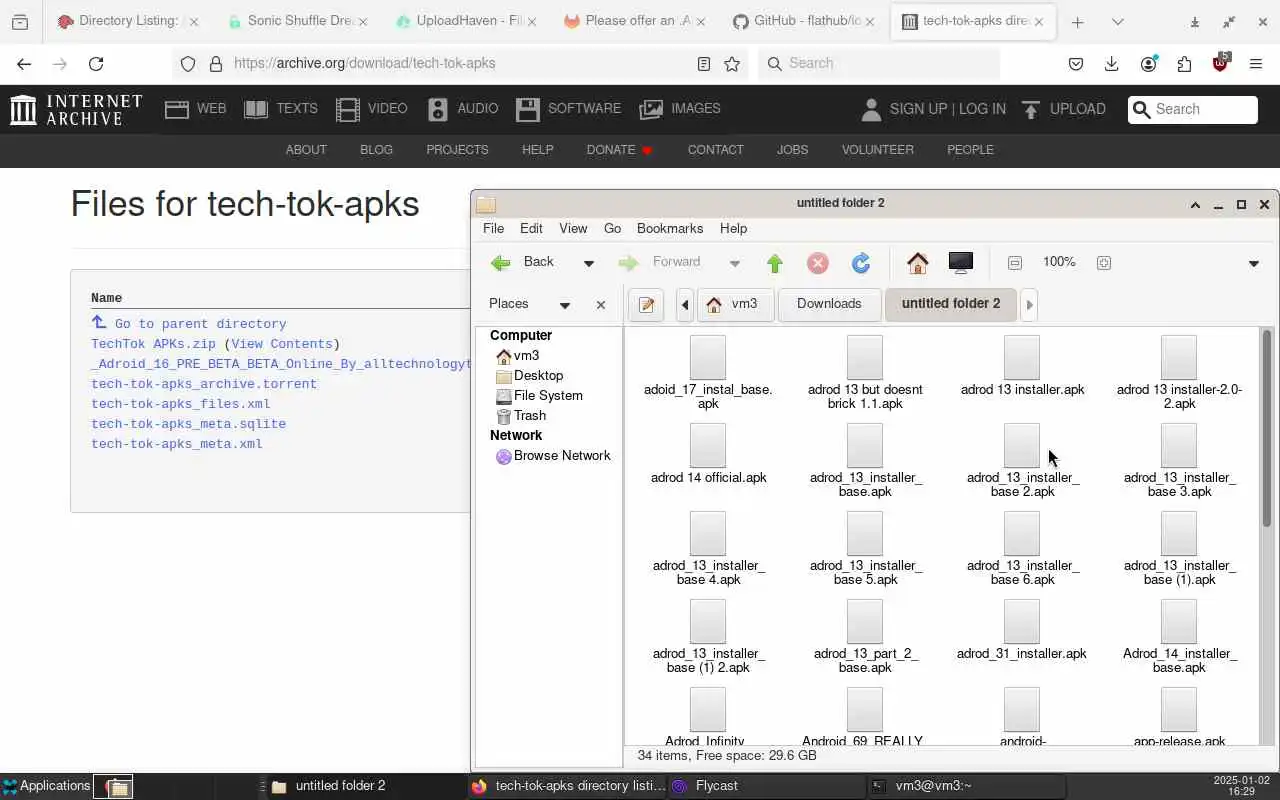1280x800 pixels.
Task: Click the zoom in icon after 100%
Action: click(1104, 263)
